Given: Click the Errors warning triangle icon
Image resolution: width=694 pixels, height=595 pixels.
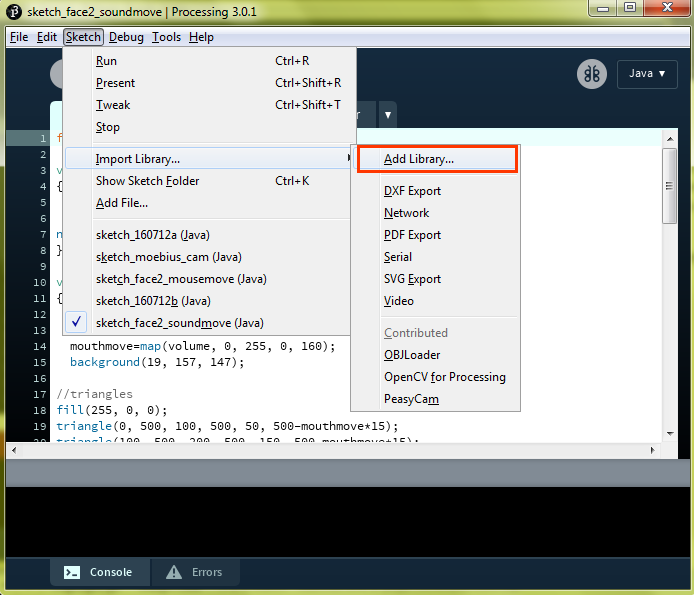Looking at the screenshot, I should click(x=174, y=572).
